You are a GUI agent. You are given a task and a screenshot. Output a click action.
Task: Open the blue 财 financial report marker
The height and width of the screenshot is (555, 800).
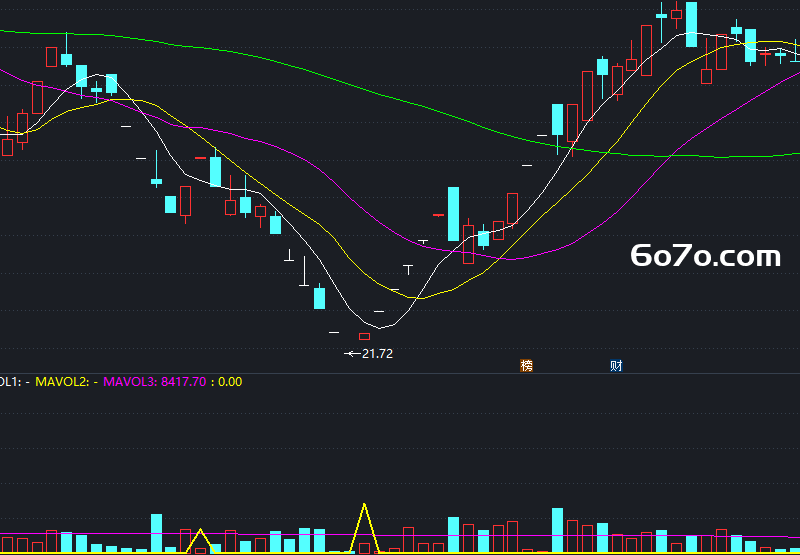pyautogui.click(x=616, y=365)
